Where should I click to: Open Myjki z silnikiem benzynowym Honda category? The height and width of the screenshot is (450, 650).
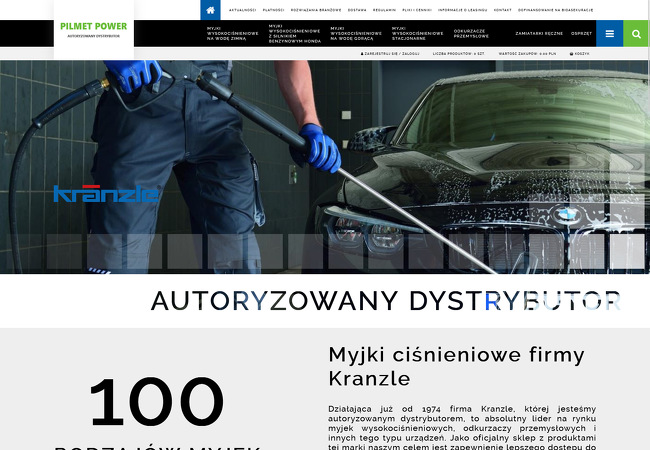pos(295,34)
